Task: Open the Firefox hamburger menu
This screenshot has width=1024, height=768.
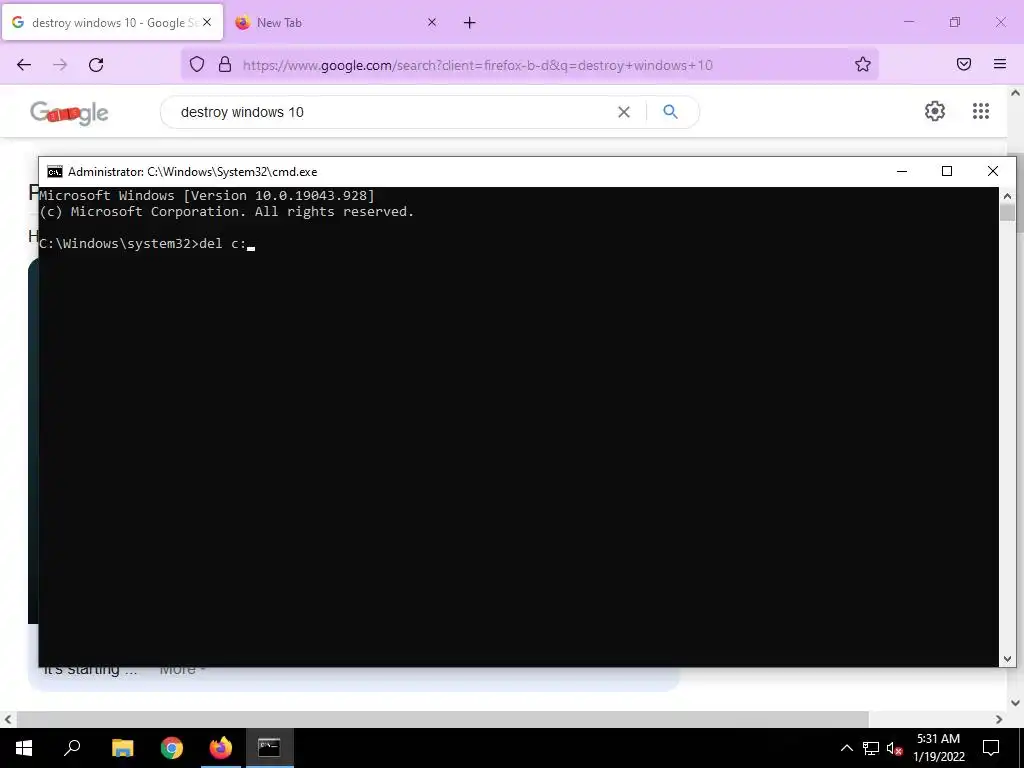Action: tap(1000, 64)
